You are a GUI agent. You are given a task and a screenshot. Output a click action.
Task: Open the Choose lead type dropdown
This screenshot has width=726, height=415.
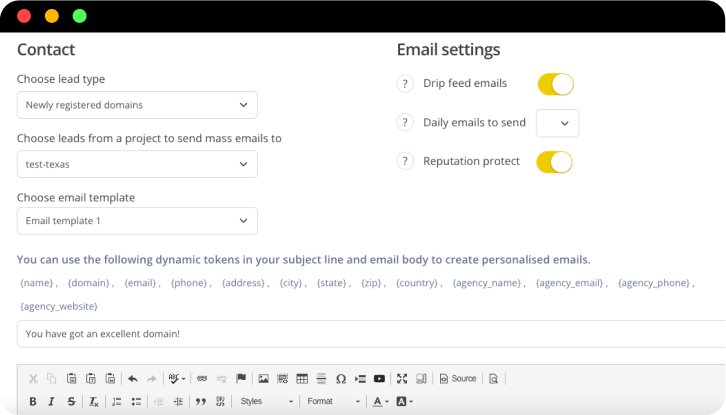tap(137, 105)
